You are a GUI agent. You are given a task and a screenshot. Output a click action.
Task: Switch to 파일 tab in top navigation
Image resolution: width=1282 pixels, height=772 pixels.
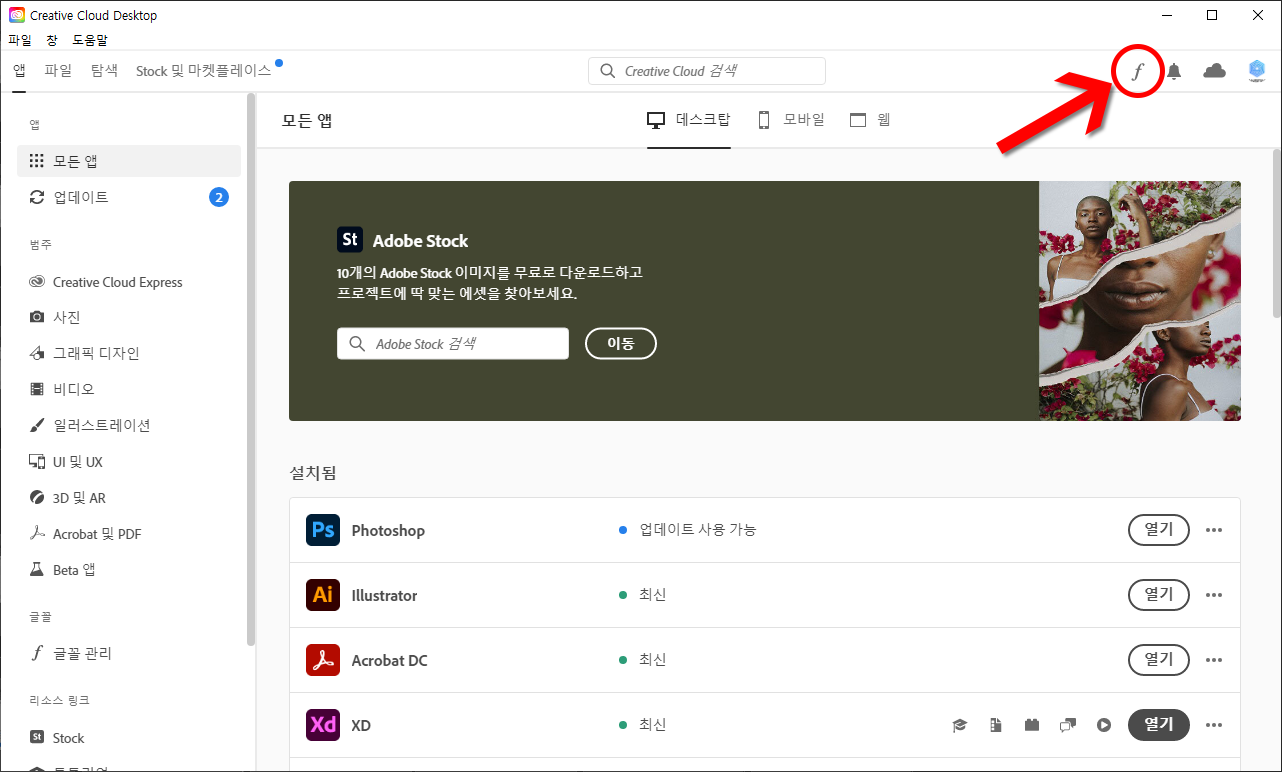58,71
